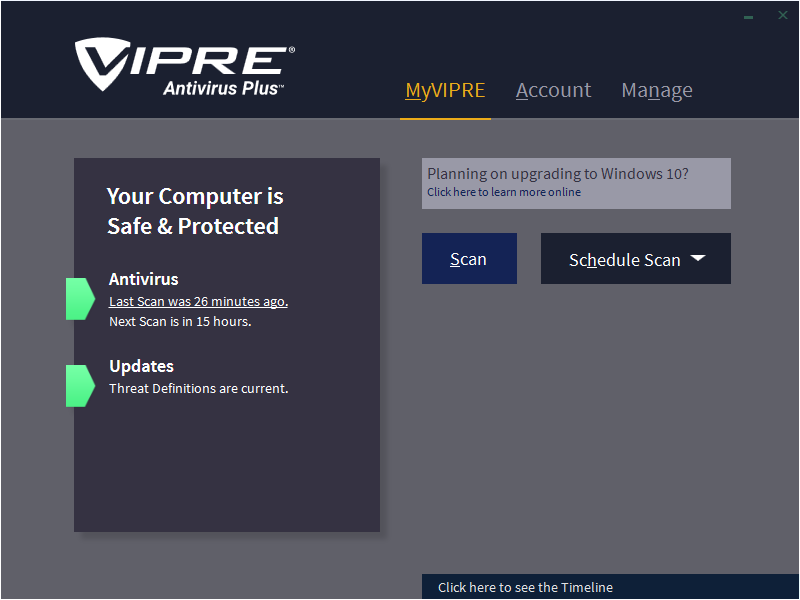Open the Account tab
The height and width of the screenshot is (600, 800).
coord(553,90)
